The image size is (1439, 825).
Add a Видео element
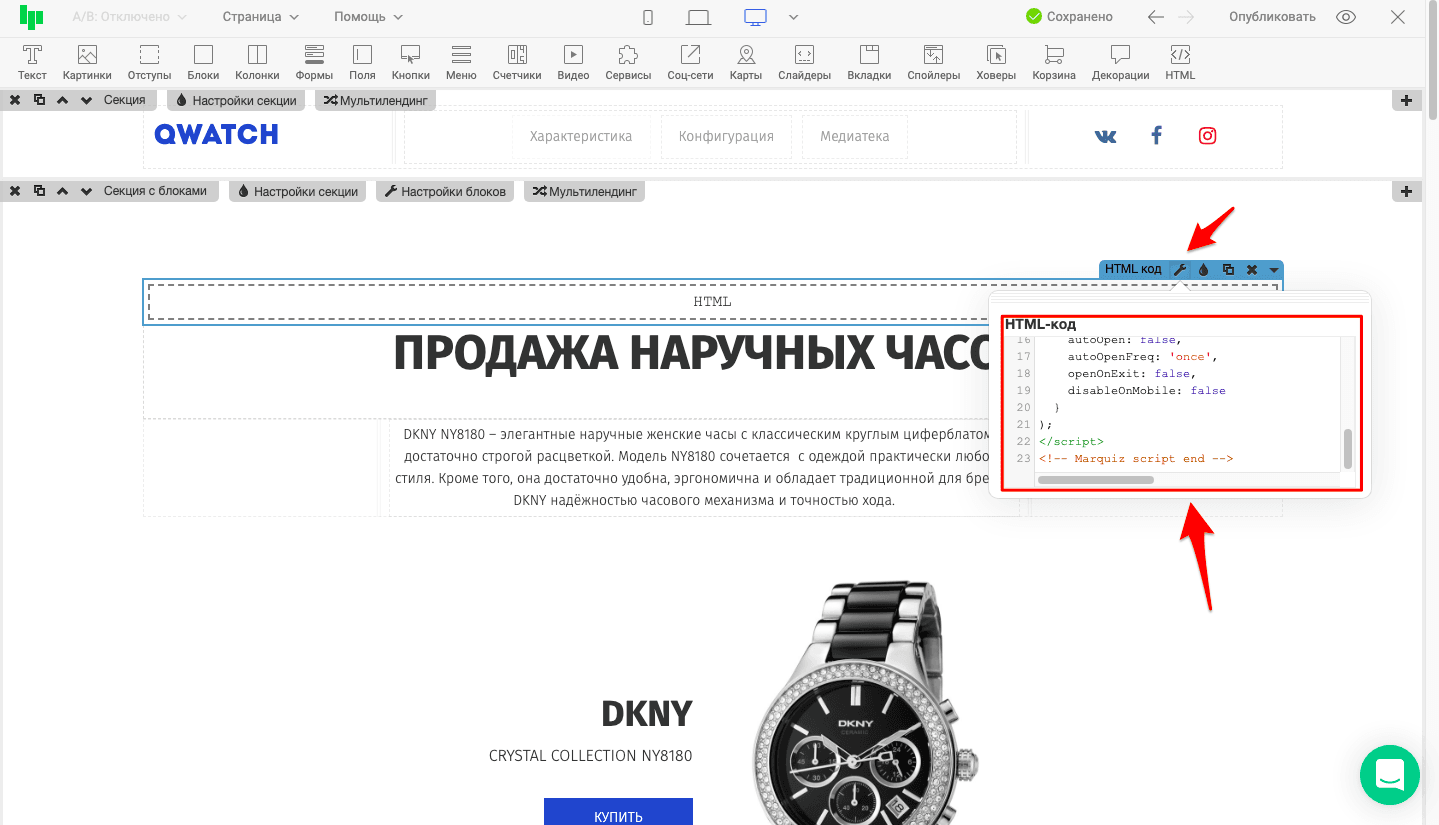[x=573, y=62]
